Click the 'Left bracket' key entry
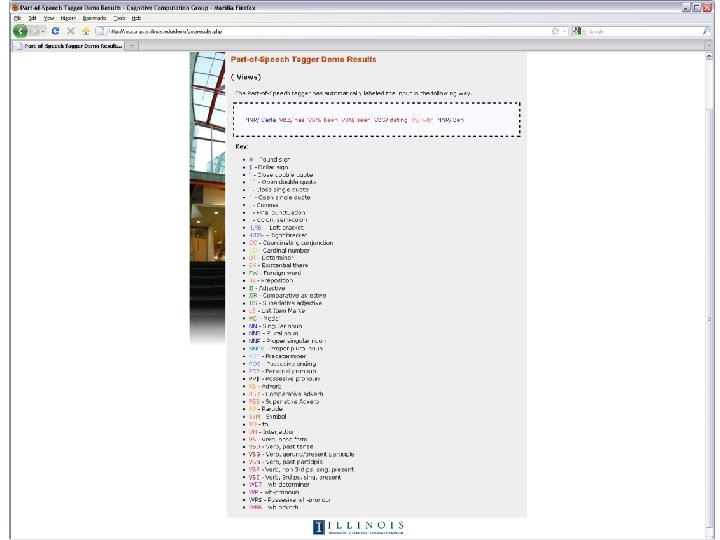 276,227
